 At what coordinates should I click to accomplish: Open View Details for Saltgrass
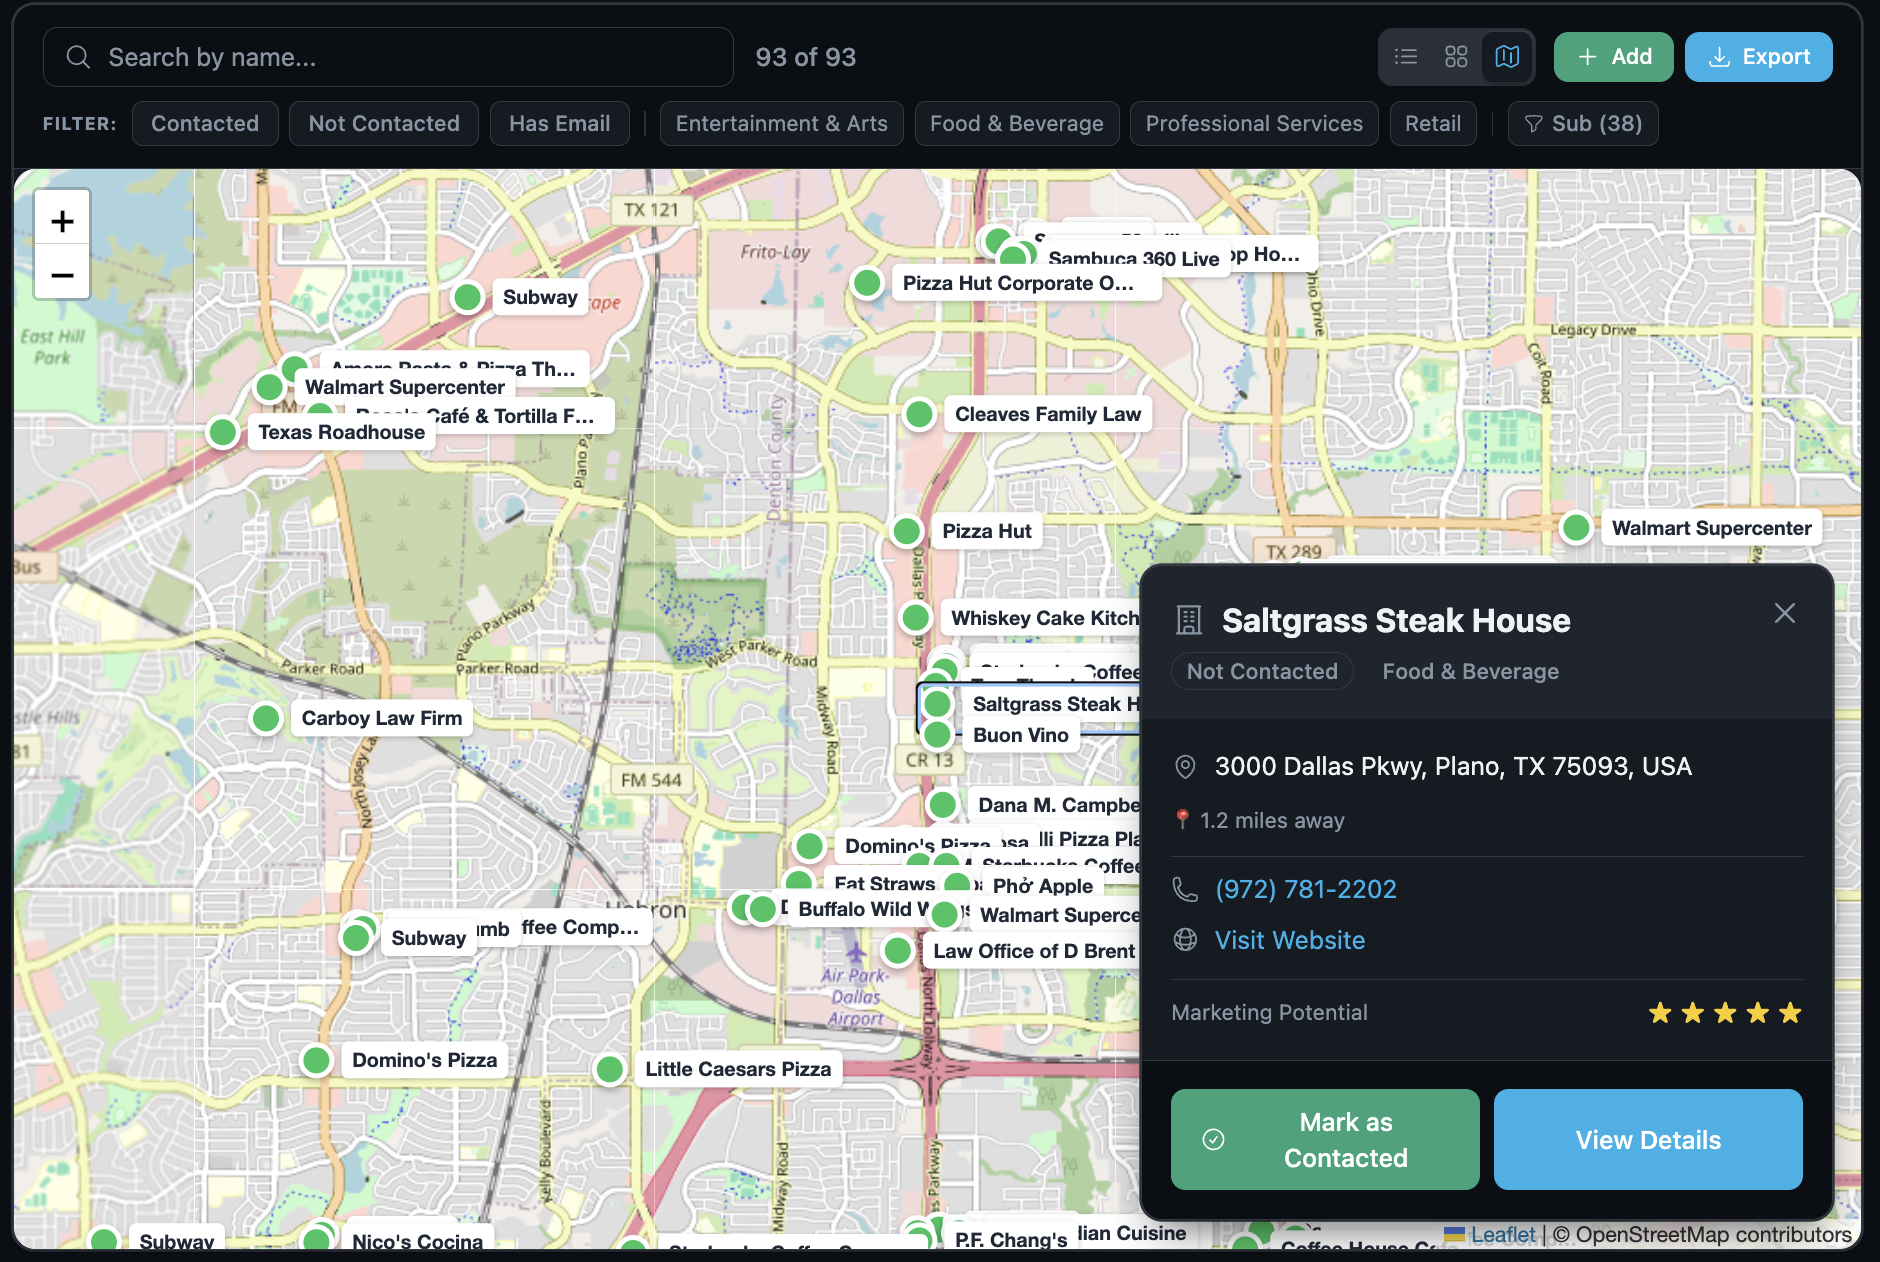coord(1648,1139)
